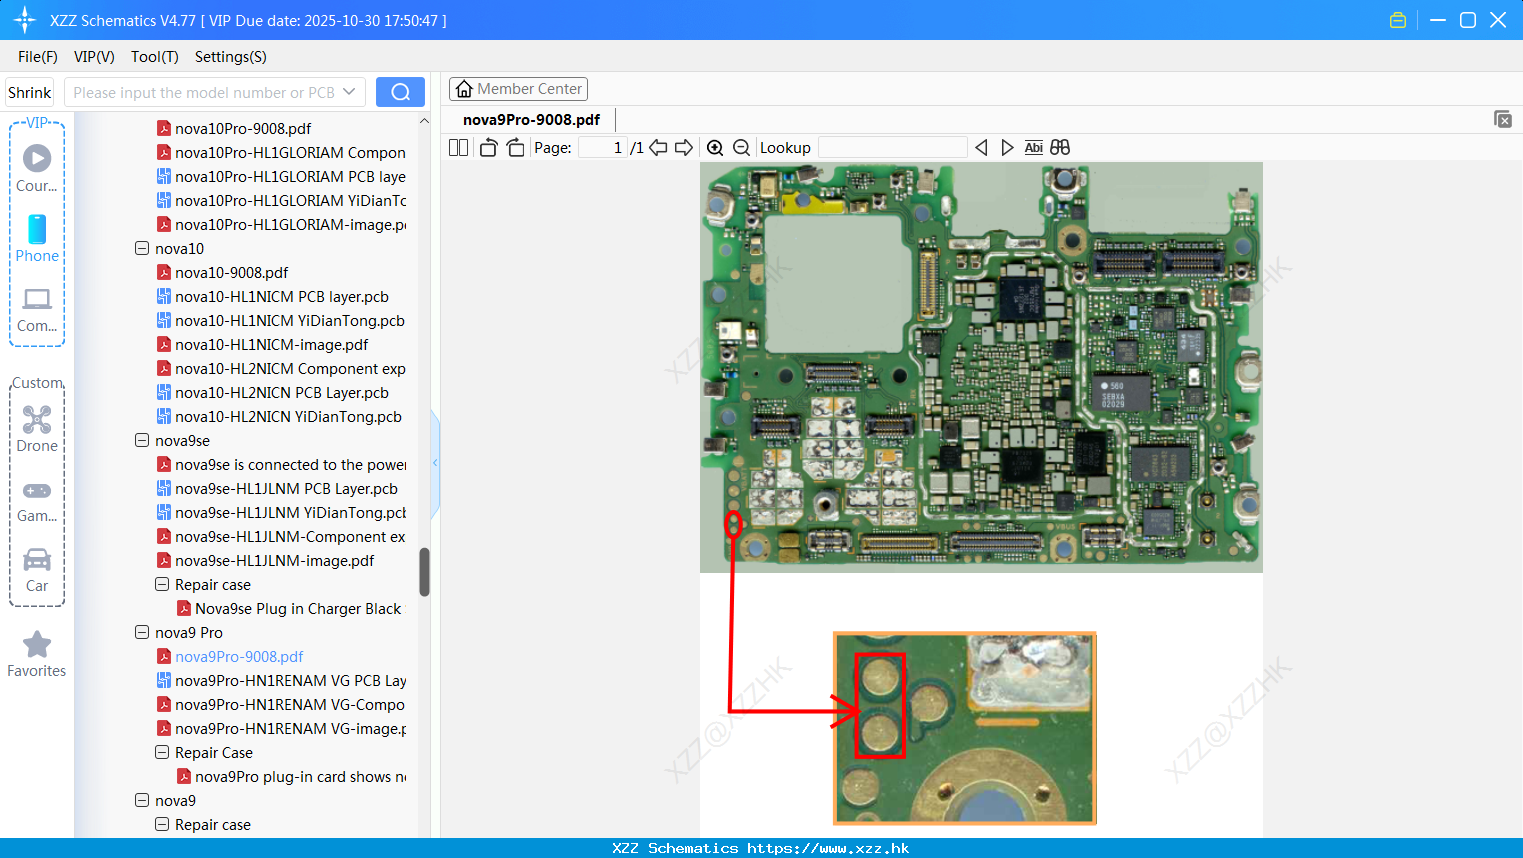
Task: Rotate the page clockwise
Action: click(x=515, y=148)
